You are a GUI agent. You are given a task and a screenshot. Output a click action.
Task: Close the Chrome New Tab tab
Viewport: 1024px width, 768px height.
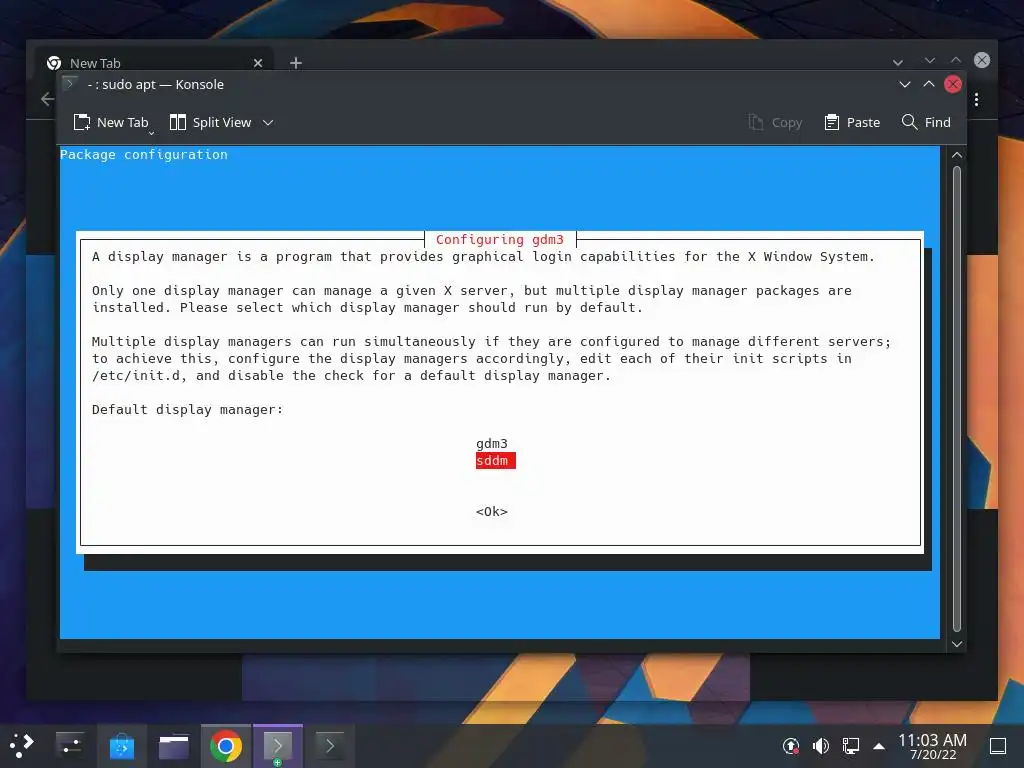(258, 63)
